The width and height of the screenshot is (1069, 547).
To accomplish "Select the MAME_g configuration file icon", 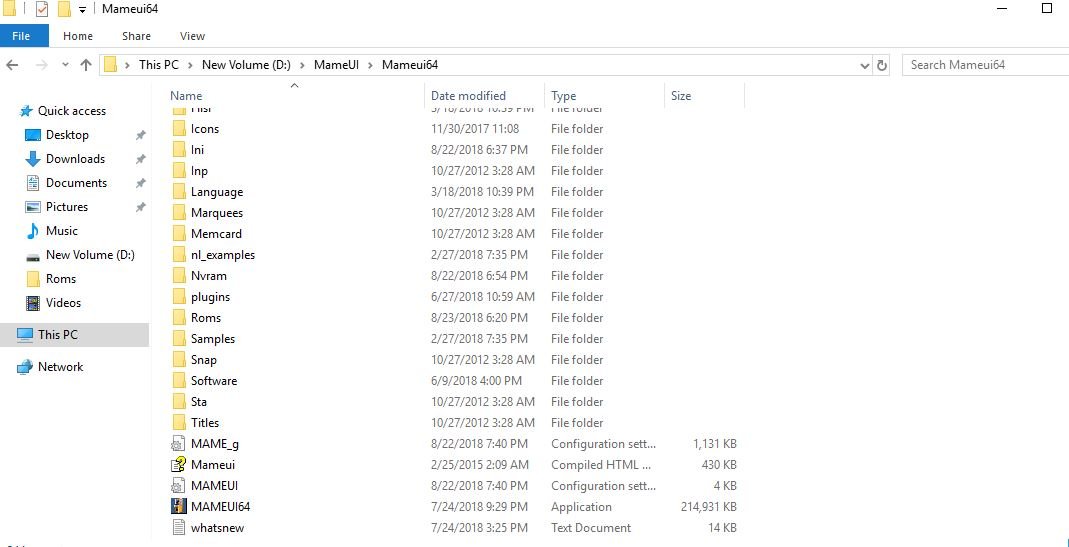I will [178, 444].
